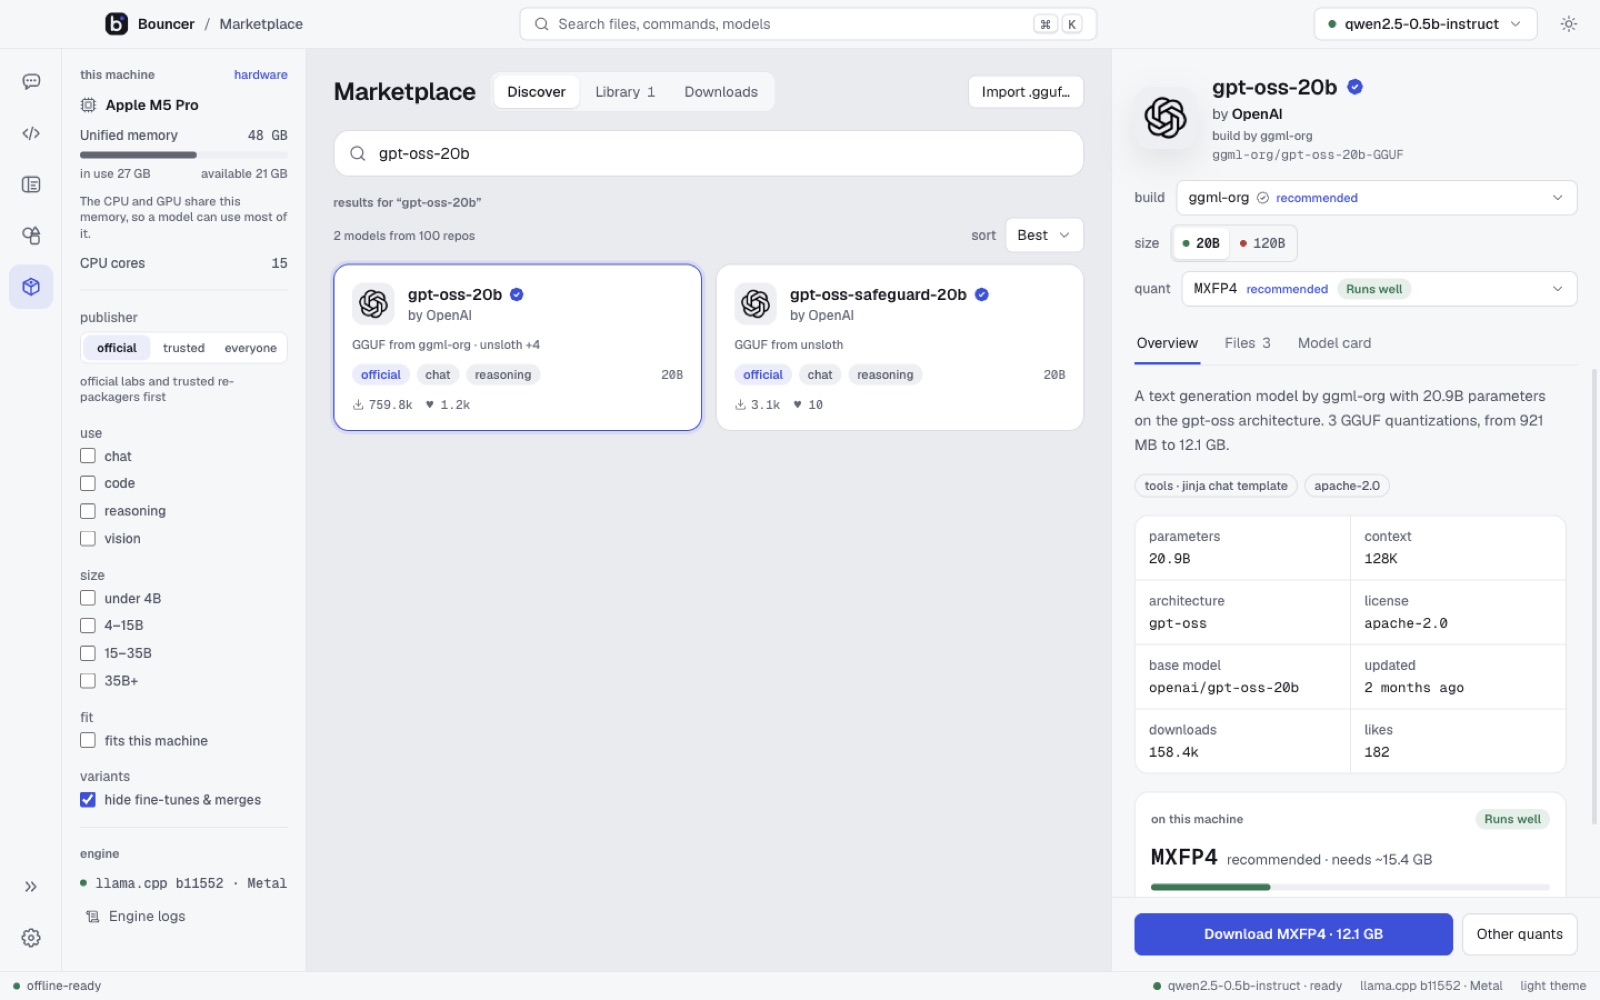Click the Bouncer logo icon

pyautogui.click(x=117, y=24)
